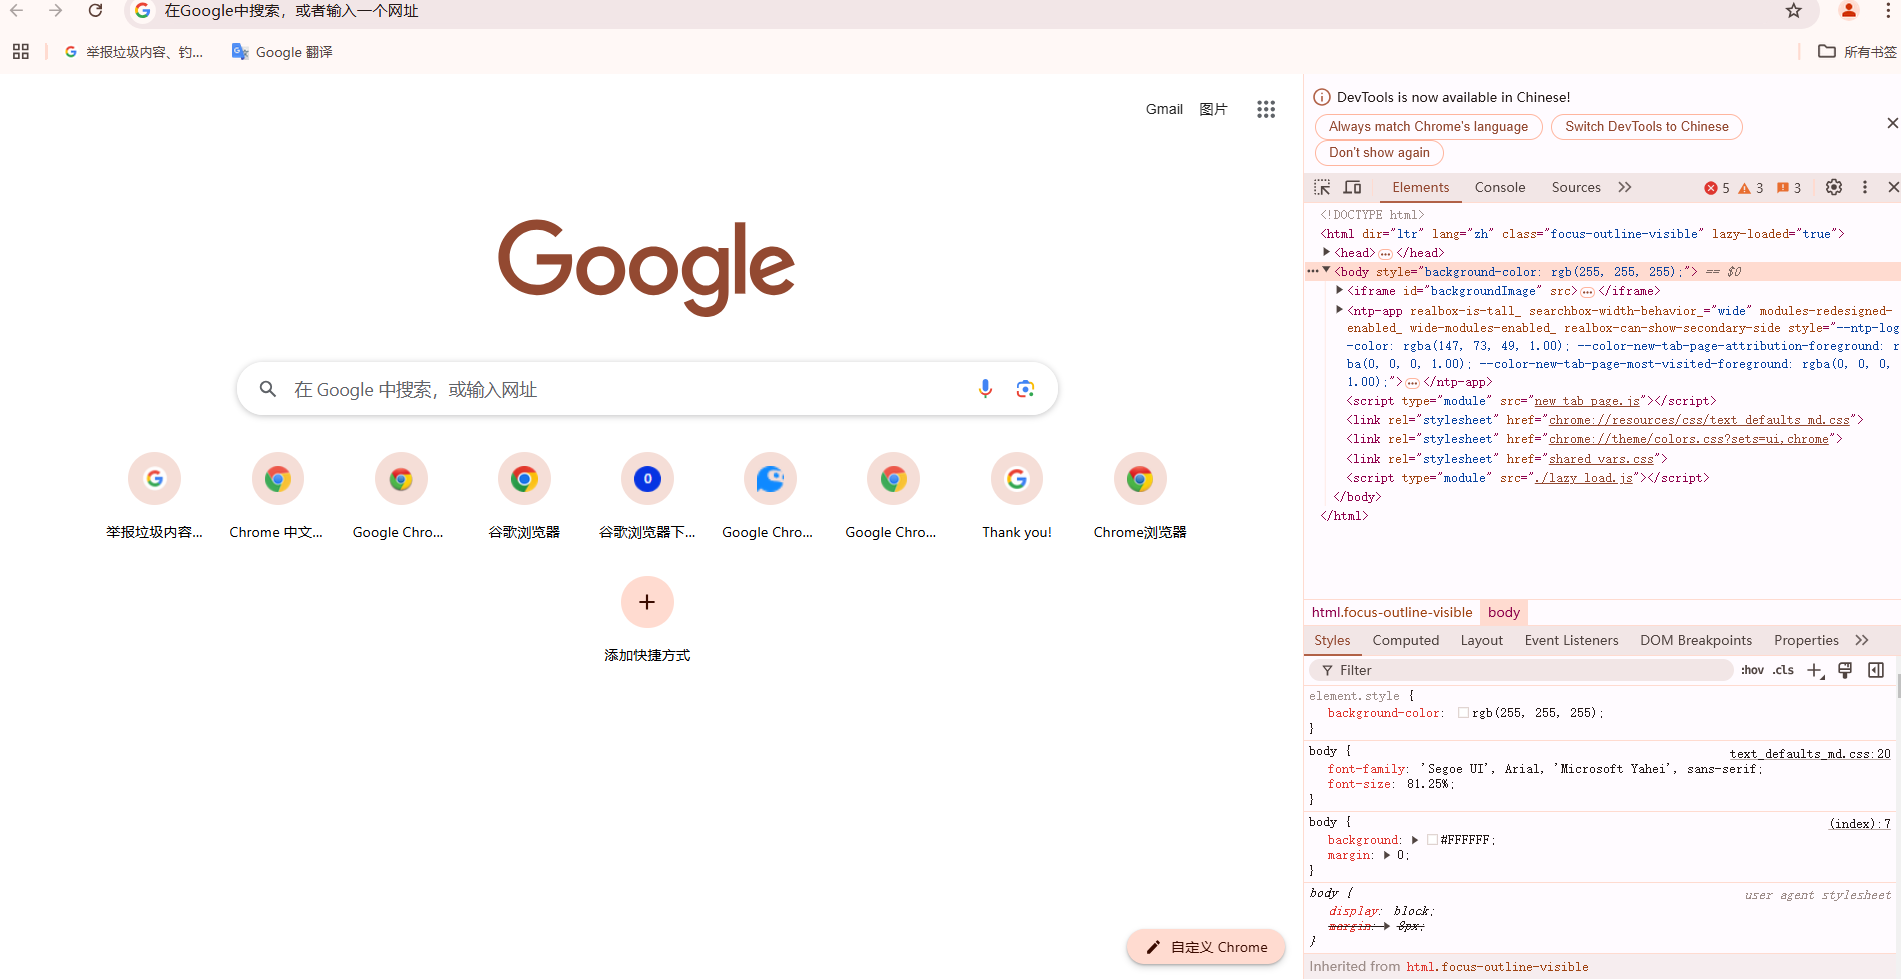
Task: Open the Computed styles tab
Action: 1406,640
